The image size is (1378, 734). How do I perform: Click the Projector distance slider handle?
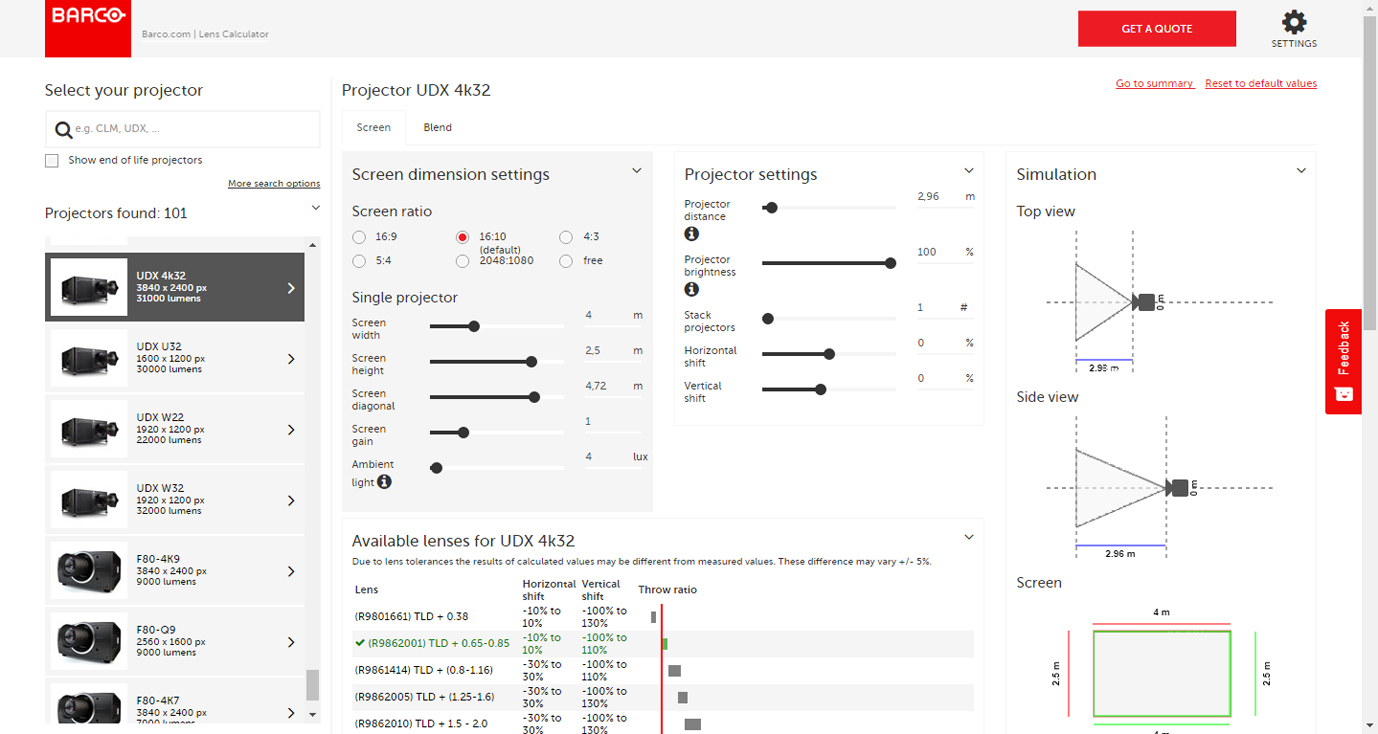click(772, 208)
